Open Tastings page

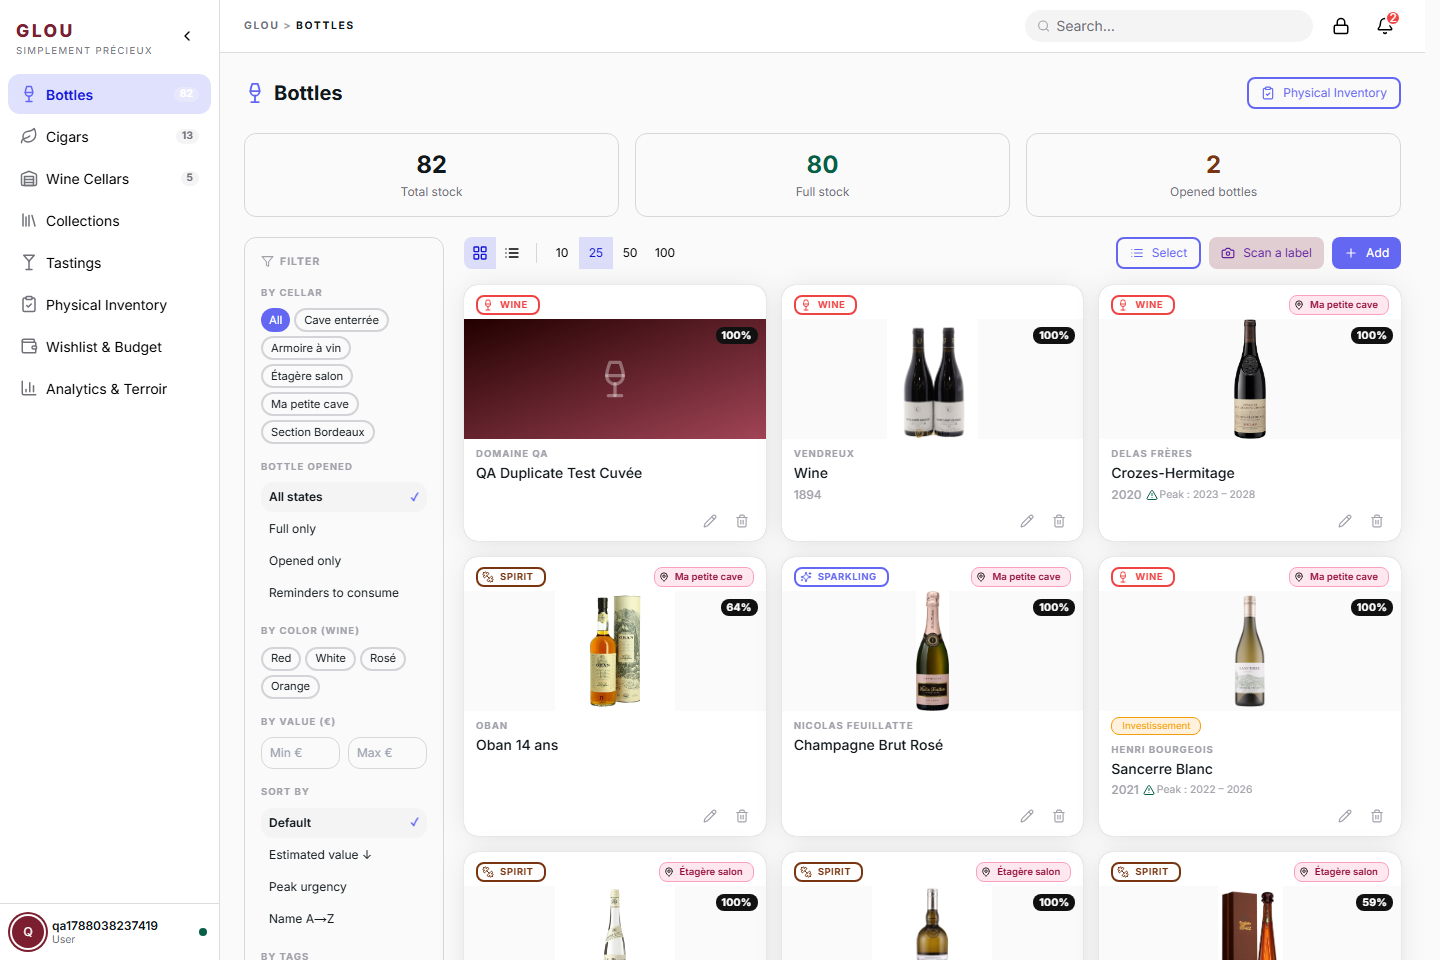(110, 262)
